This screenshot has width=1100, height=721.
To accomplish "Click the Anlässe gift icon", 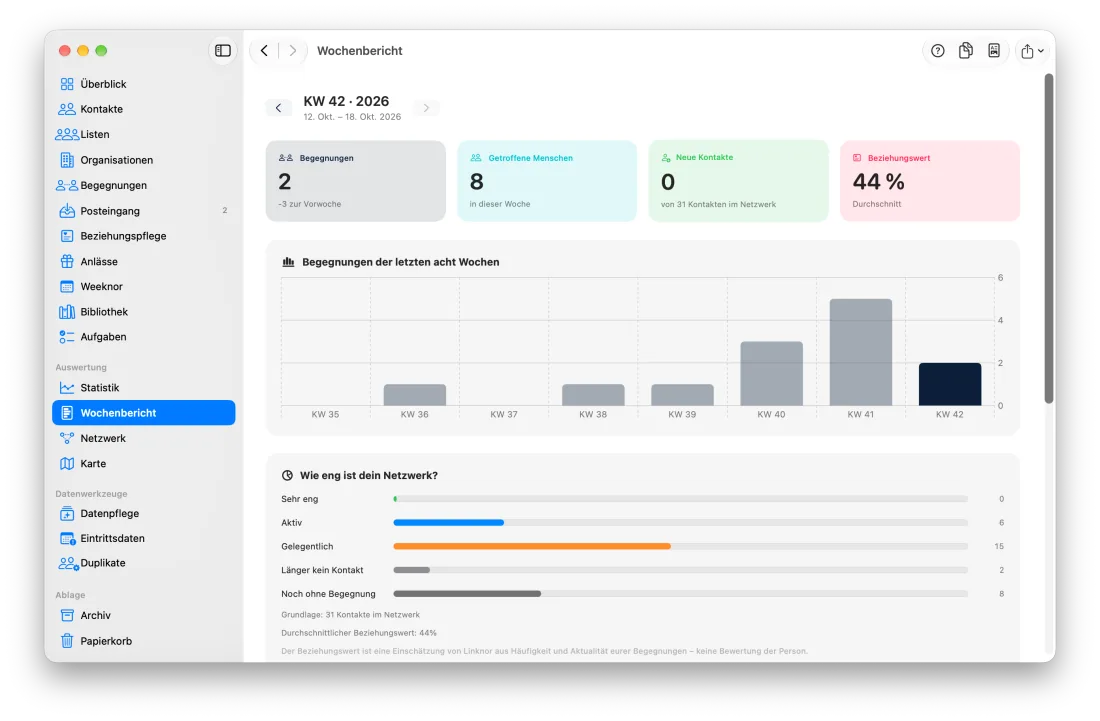I will pos(67,261).
